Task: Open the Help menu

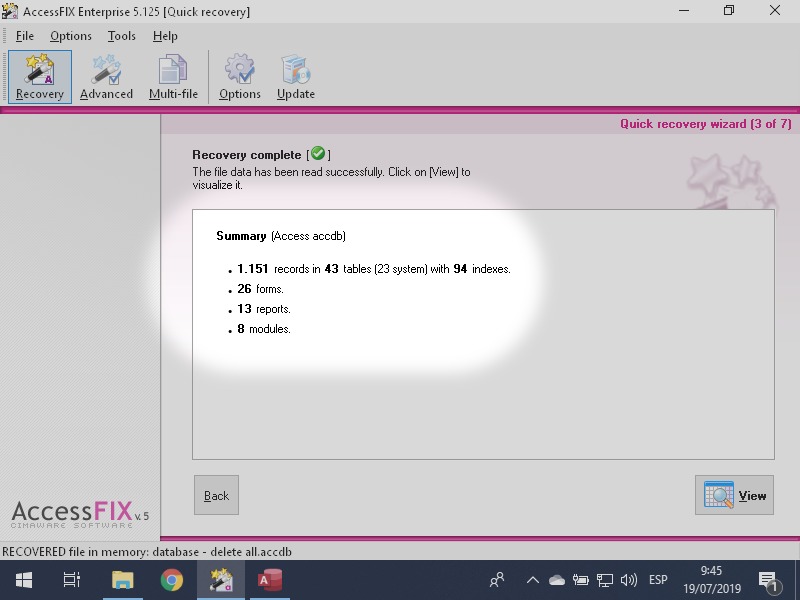Action: [x=165, y=35]
